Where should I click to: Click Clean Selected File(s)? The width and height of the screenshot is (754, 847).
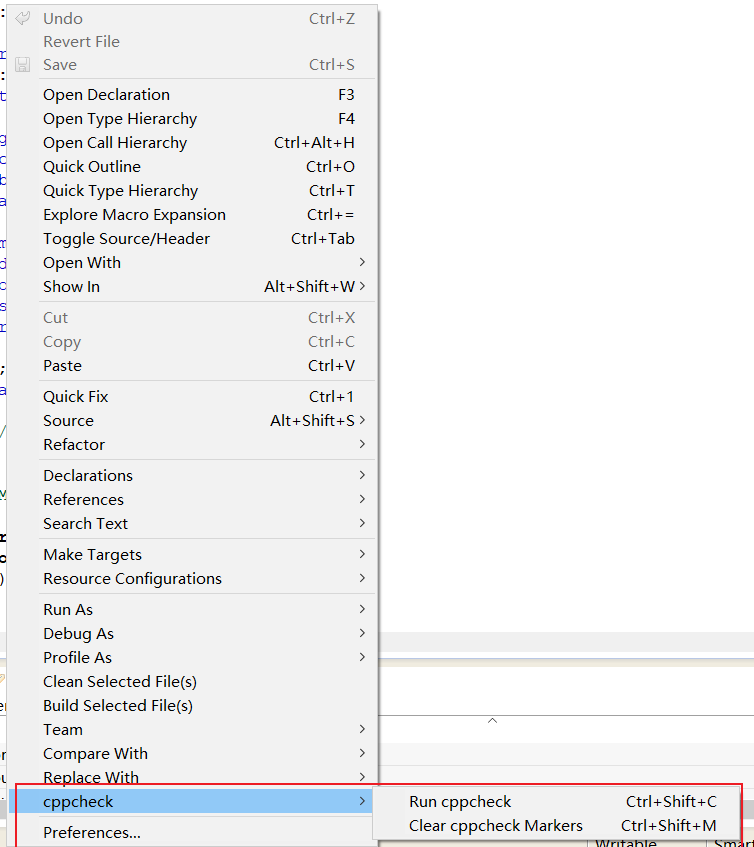click(x=192, y=682)
